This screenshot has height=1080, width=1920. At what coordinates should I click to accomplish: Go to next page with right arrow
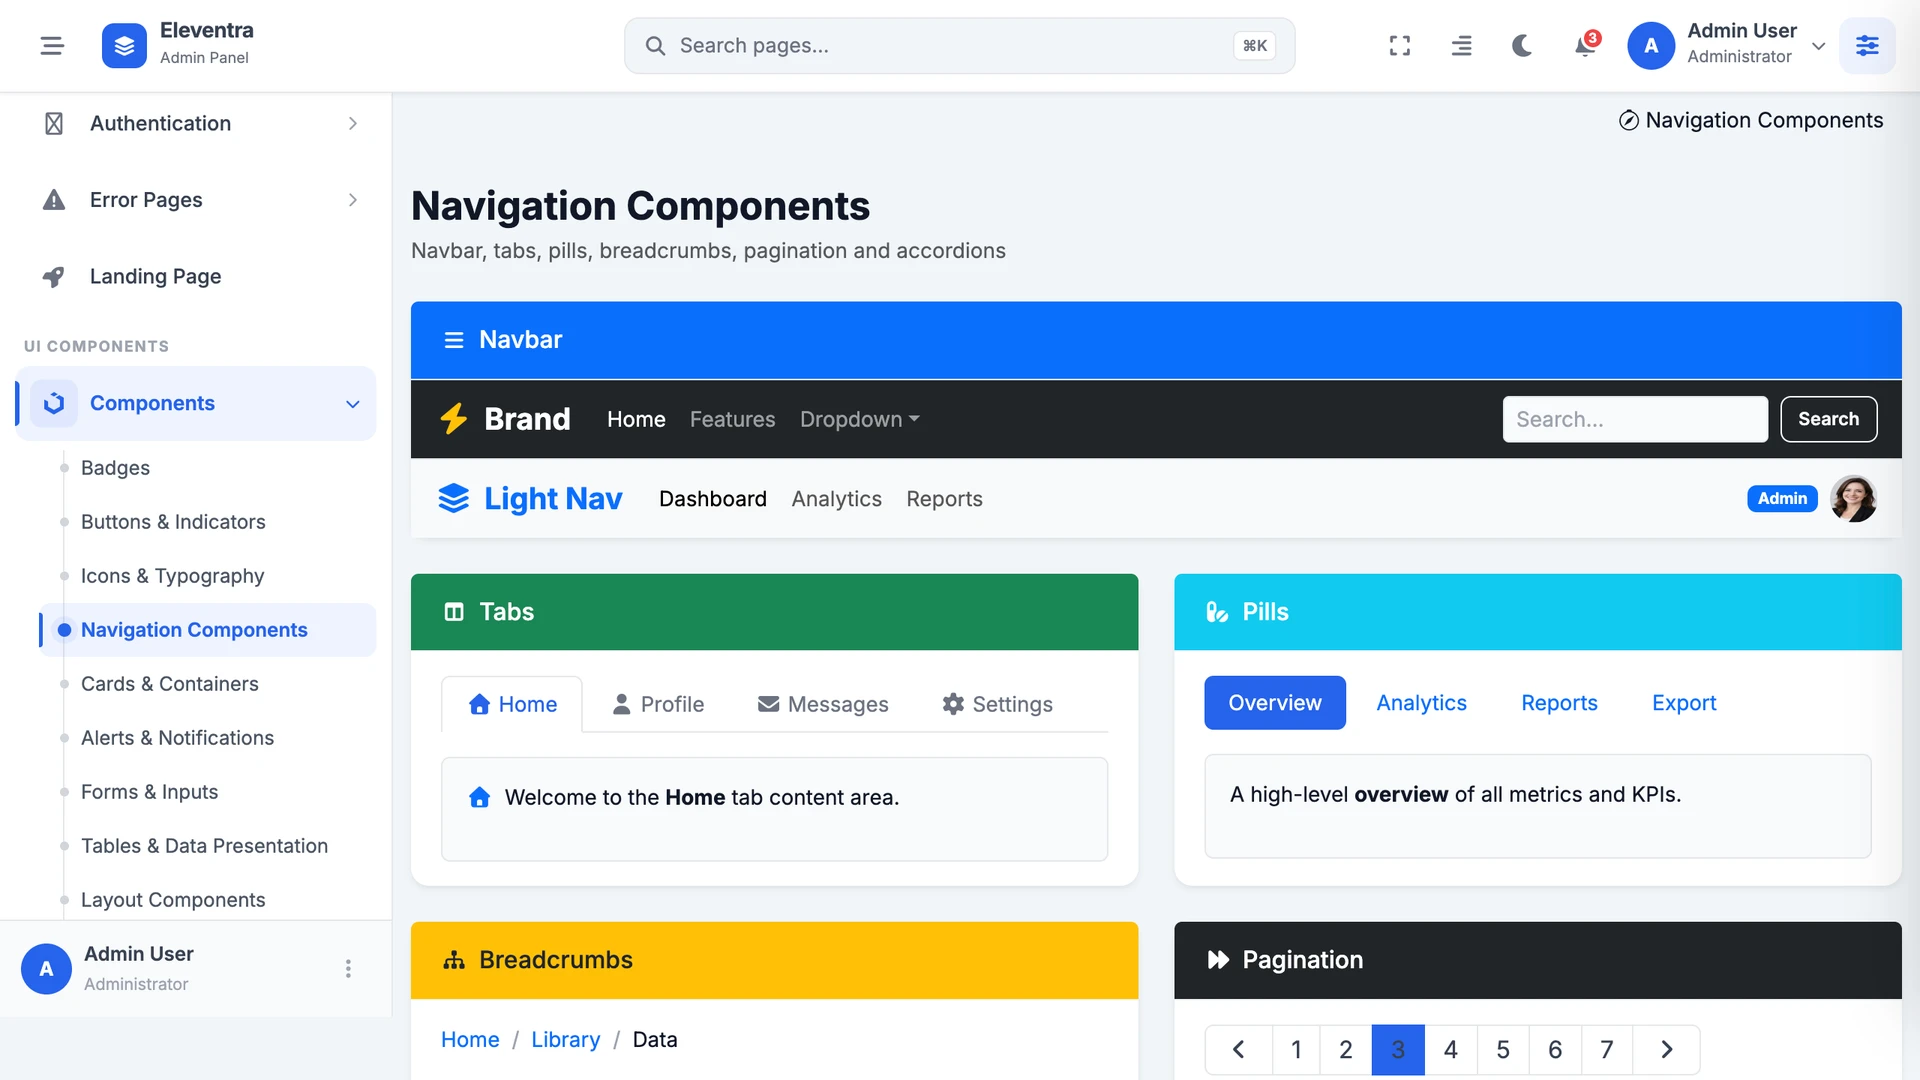(1666, 1050)
